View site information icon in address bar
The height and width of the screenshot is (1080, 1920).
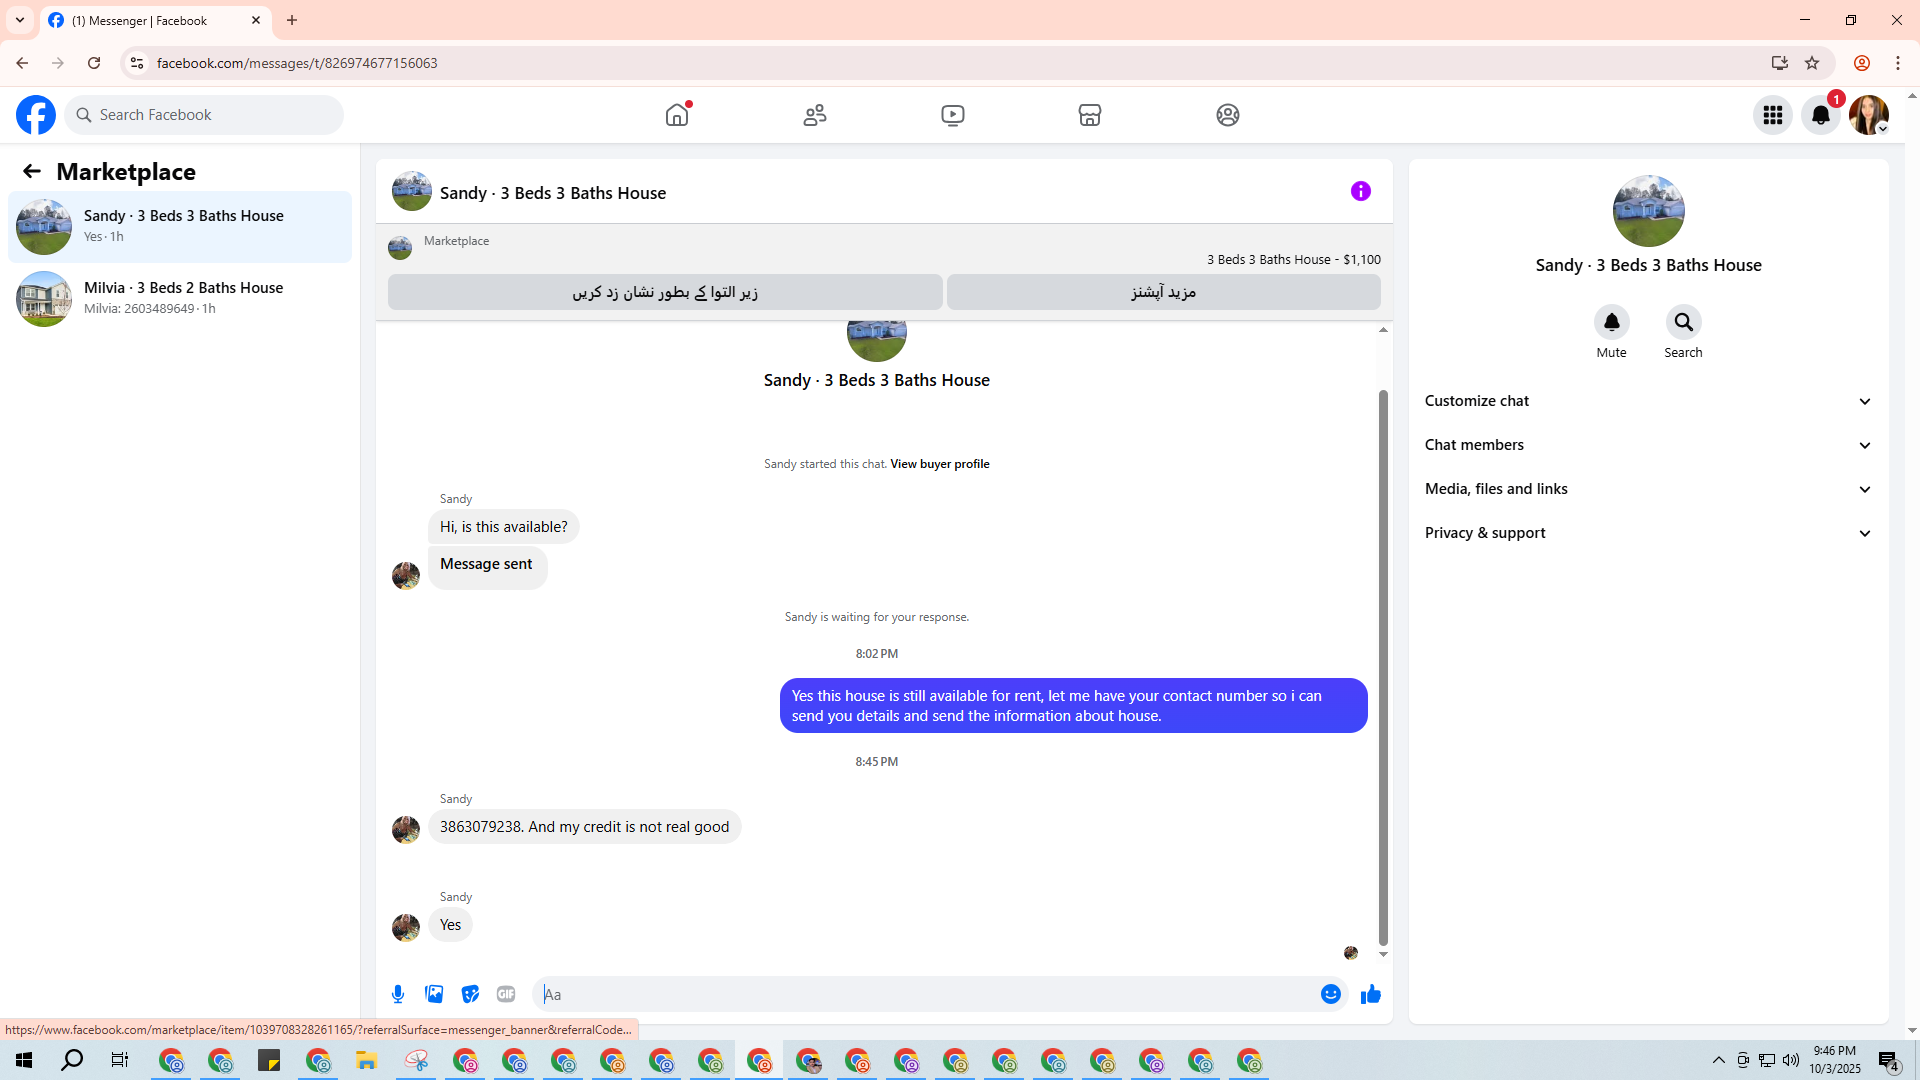[137, 63]
